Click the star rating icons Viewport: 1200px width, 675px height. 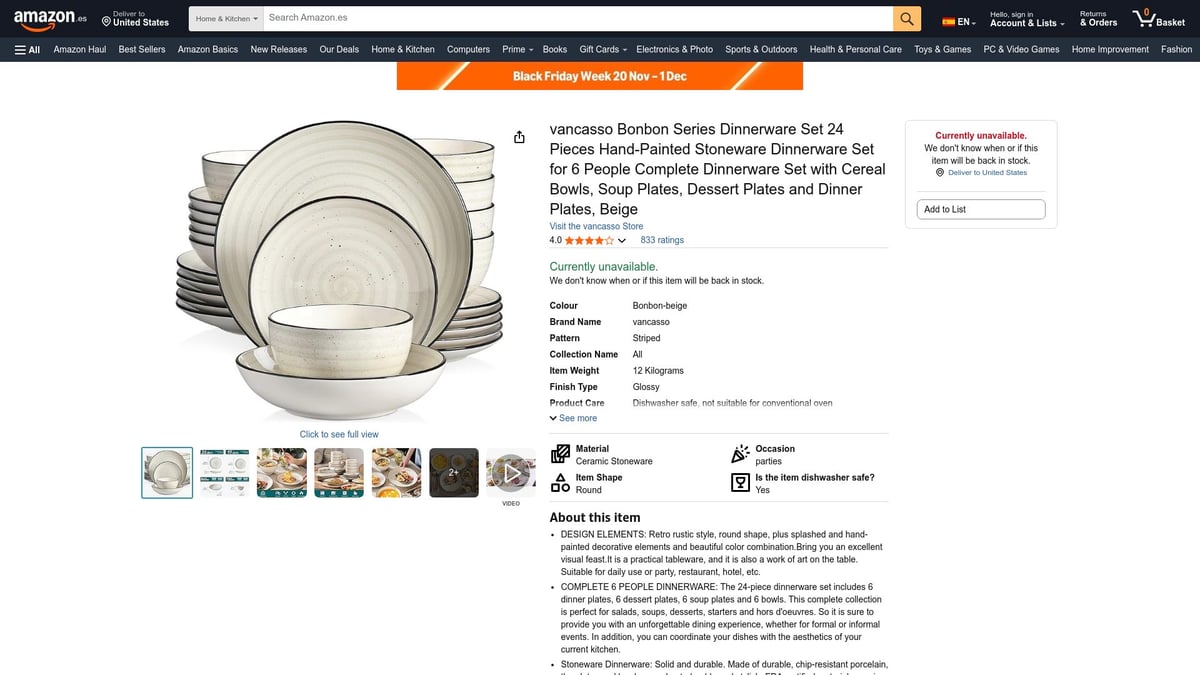(x=589, y=241)
